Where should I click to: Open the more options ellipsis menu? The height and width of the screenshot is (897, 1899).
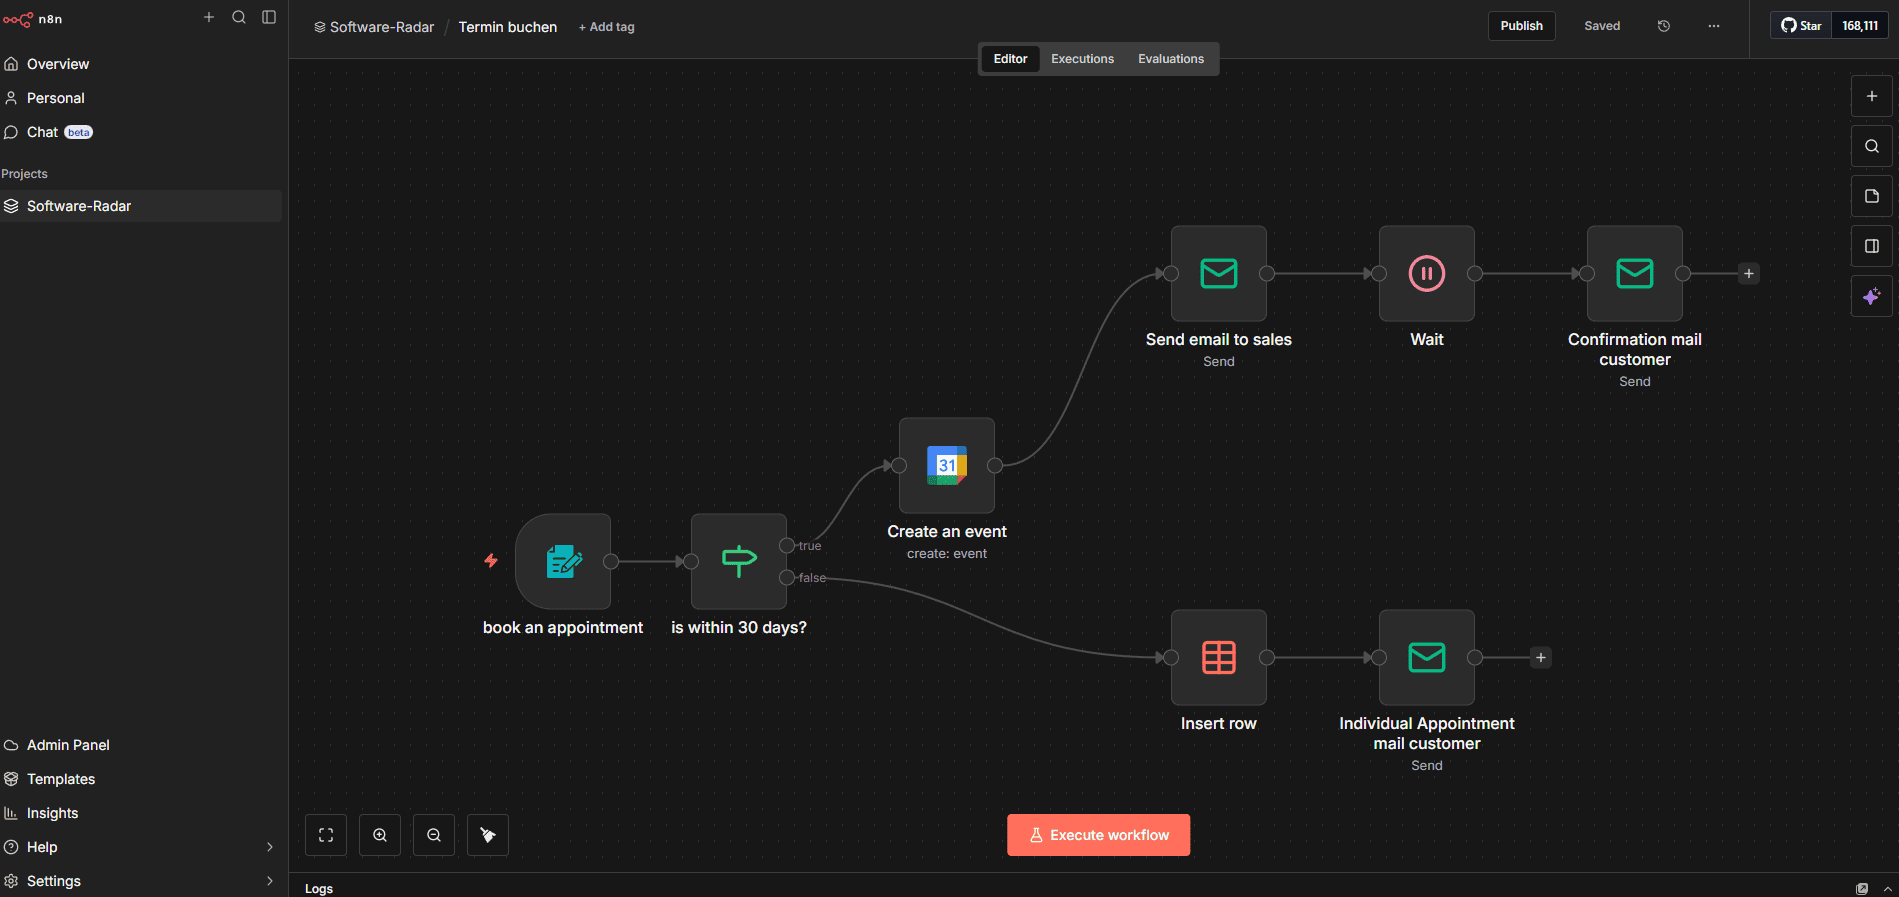[1713, 26]
